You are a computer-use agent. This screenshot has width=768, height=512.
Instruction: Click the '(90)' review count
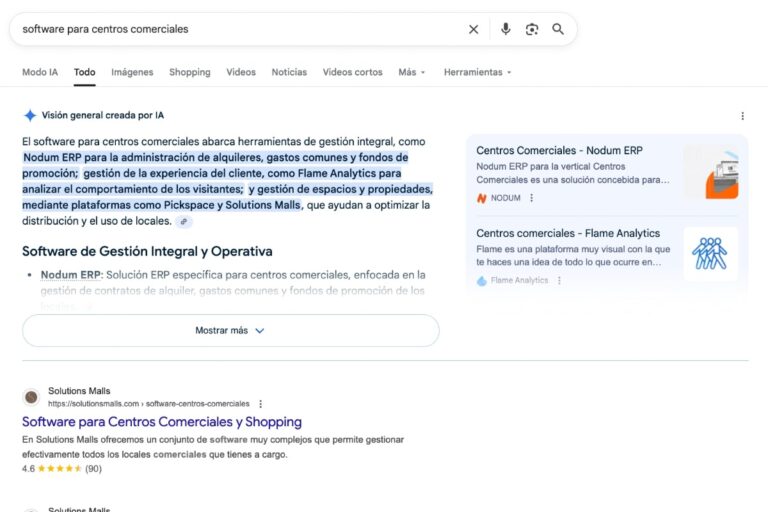pos(94,468)
